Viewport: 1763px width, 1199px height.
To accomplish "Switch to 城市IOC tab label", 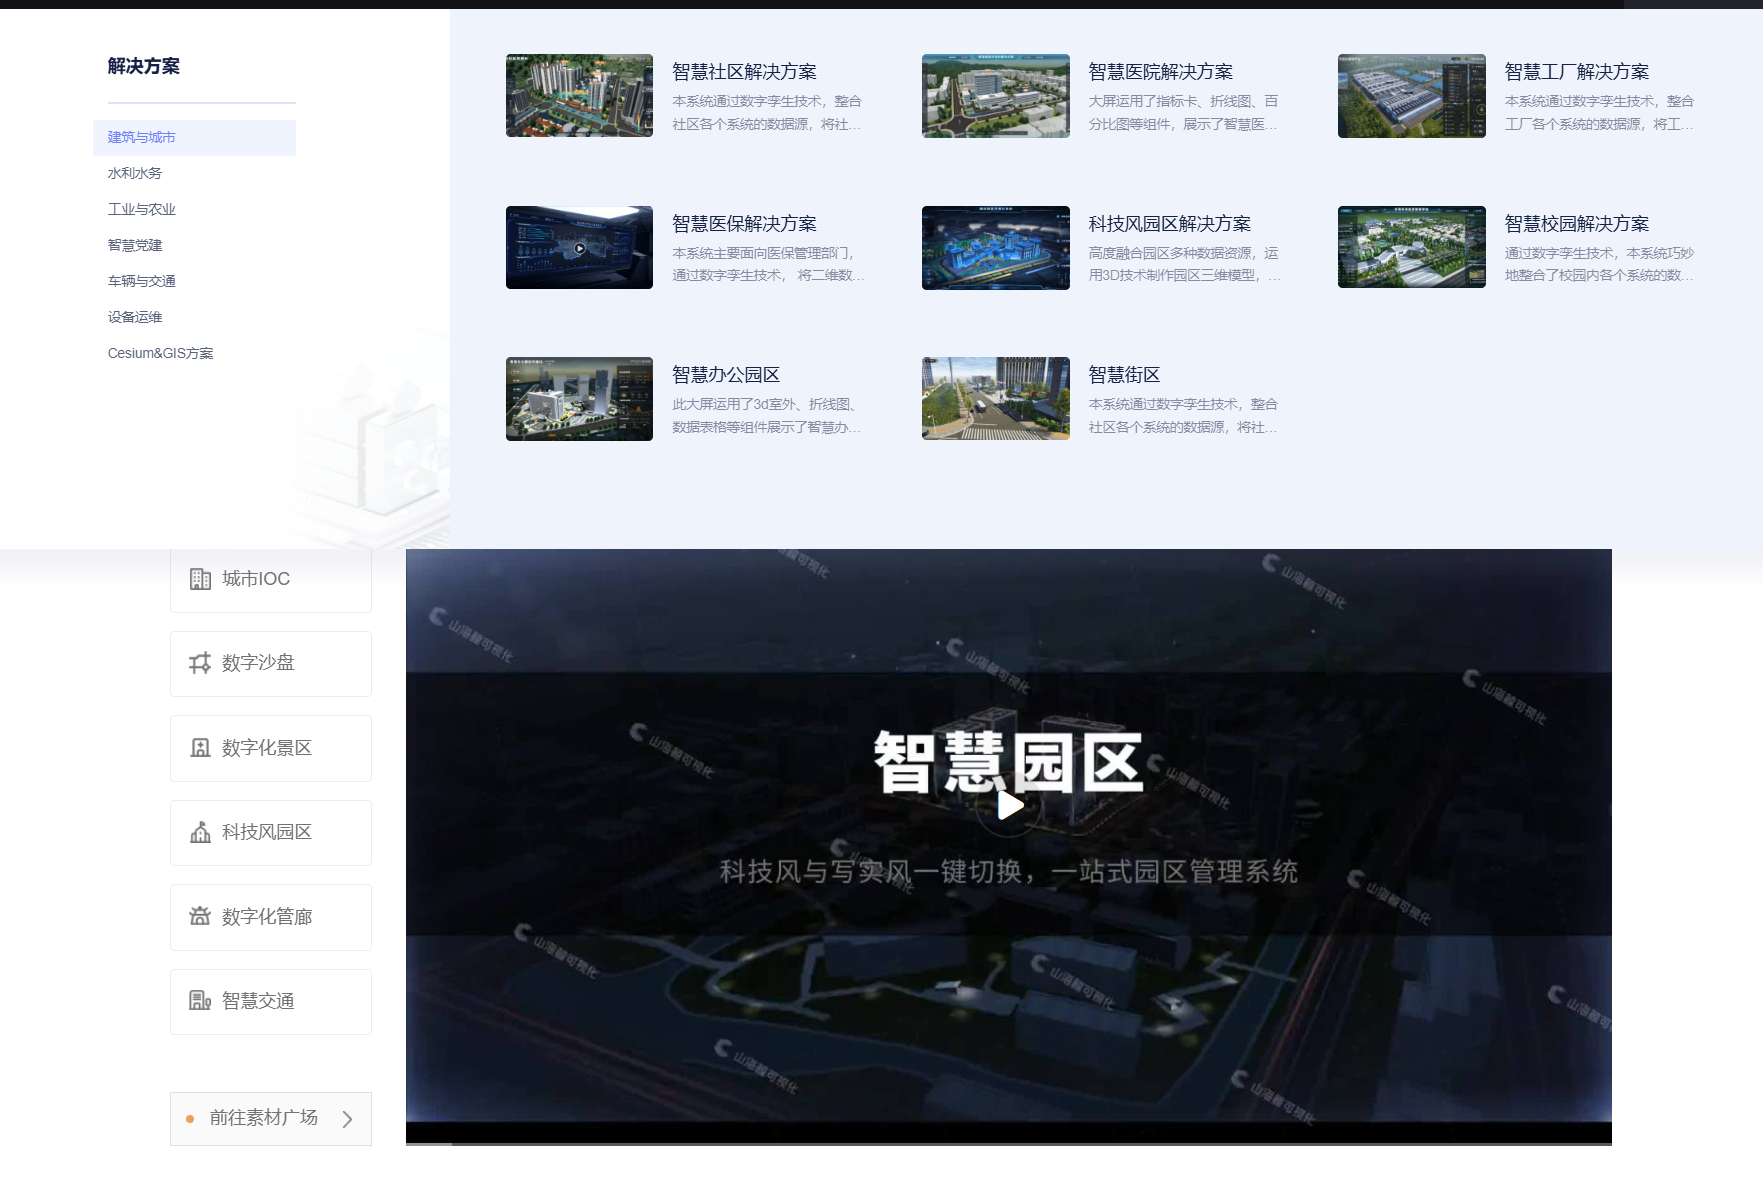I will tap(256, 579).
